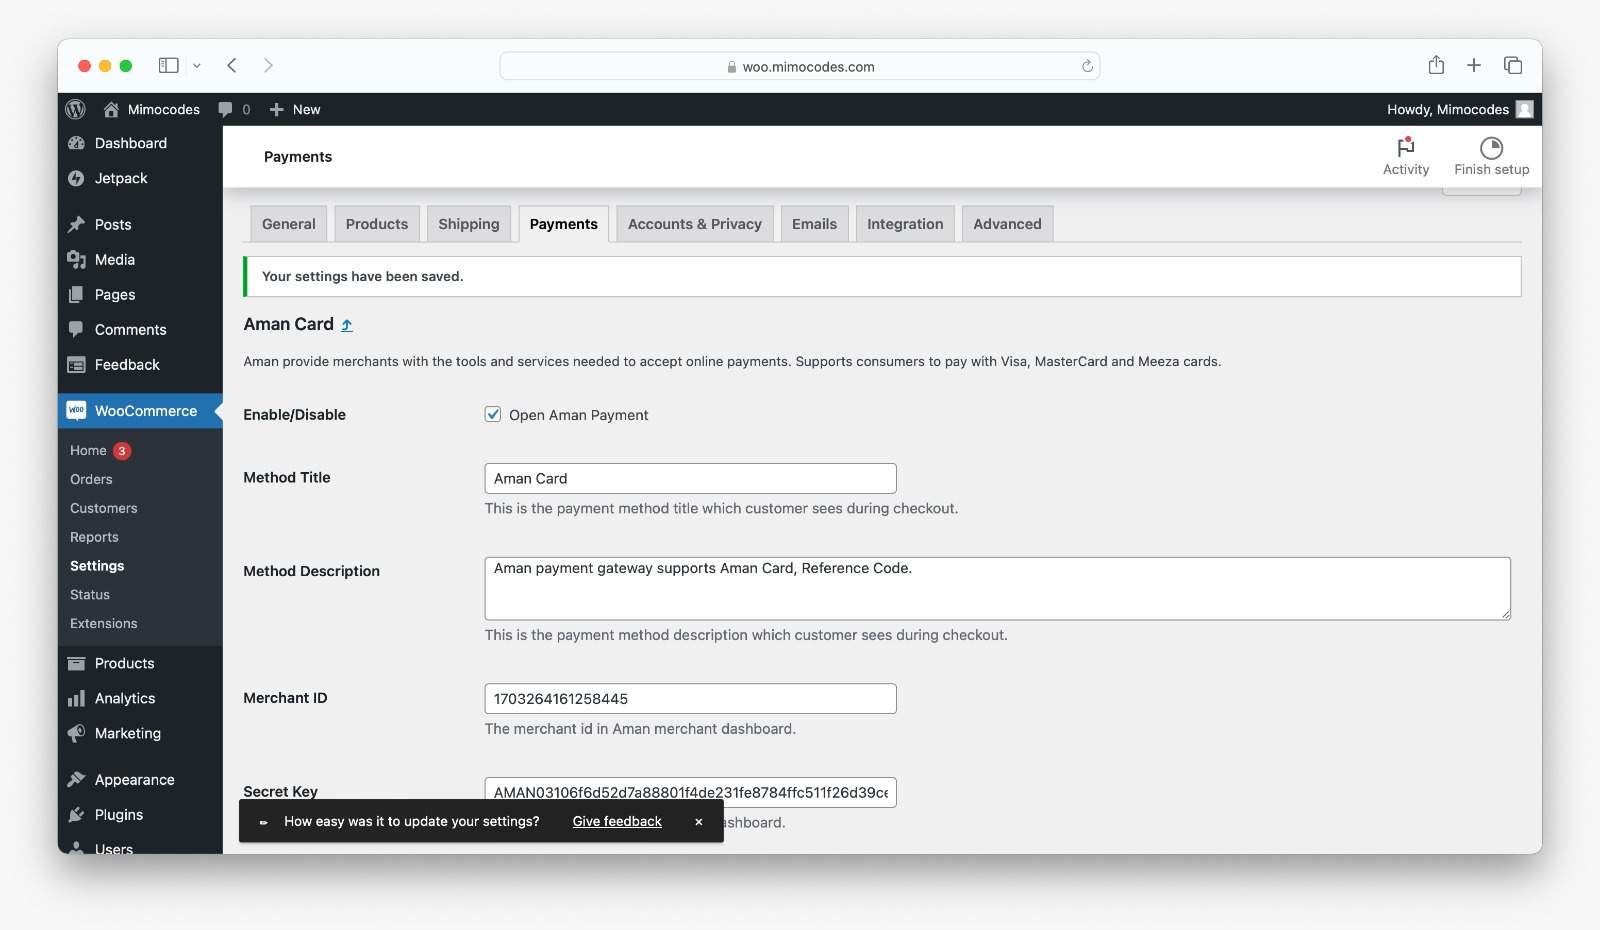Click the Comments bubble icon in sidebar
Screen dimensions: 1600x930
[x=76, y=329]
